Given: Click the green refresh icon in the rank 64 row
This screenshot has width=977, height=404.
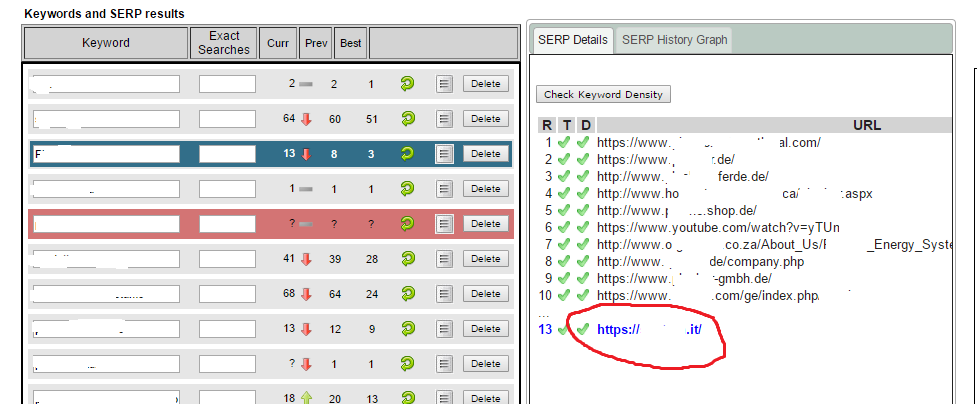Looking at the screenshot, I should click(x=407, y=119).
